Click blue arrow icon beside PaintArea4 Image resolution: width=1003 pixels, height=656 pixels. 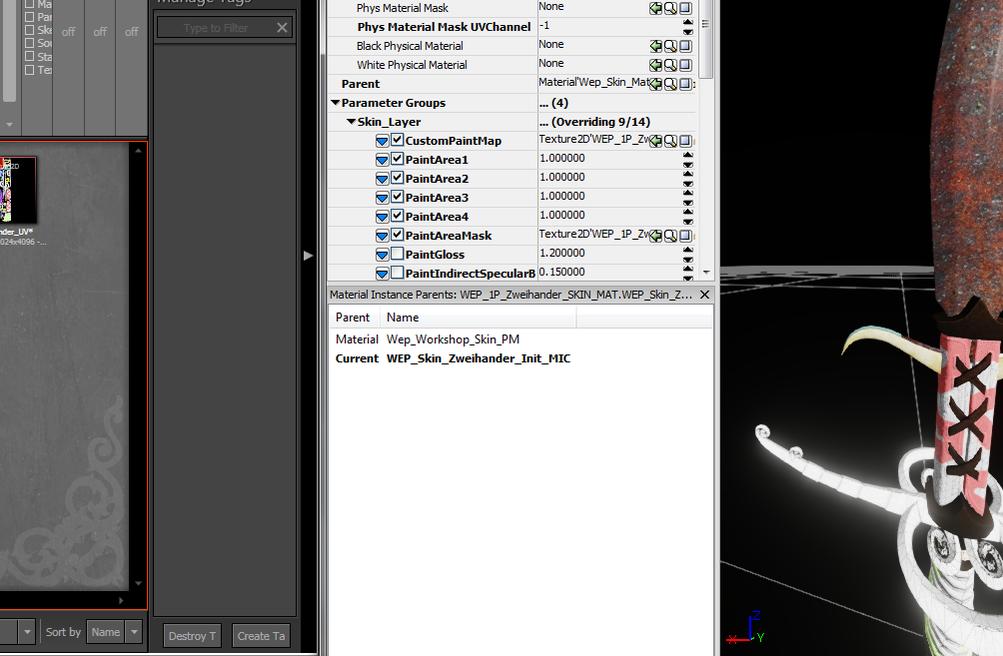382,217
